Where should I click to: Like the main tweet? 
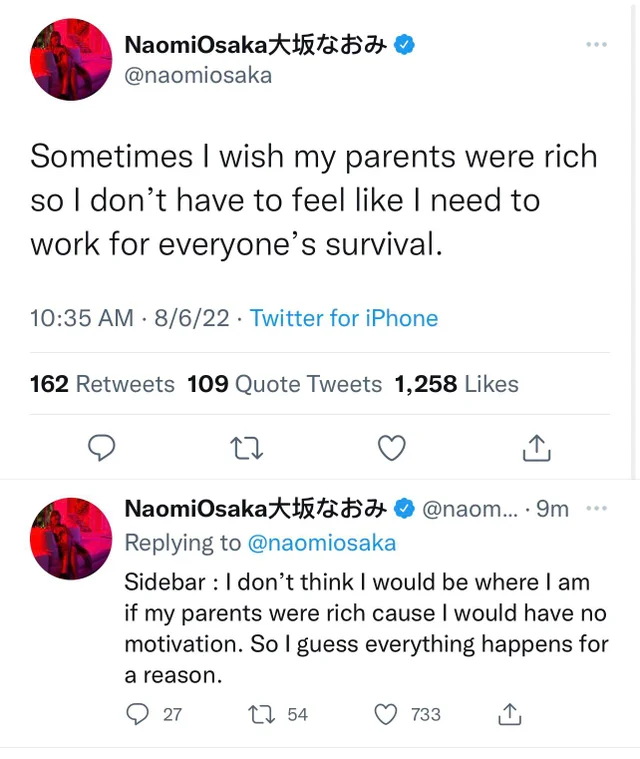click(391, 449)
